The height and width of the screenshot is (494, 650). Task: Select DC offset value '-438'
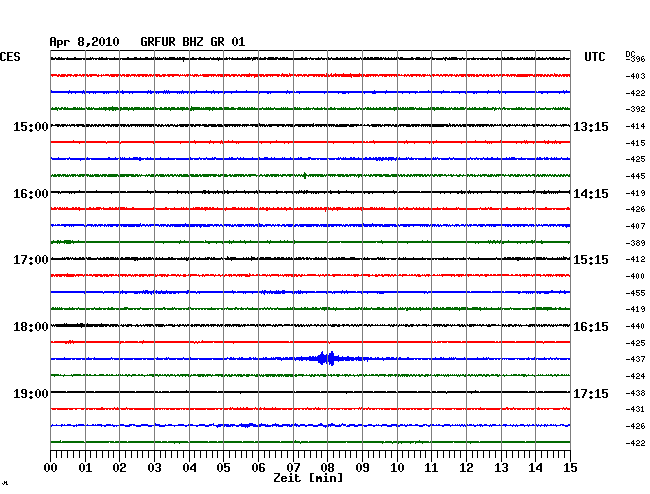tap(635, 393)
